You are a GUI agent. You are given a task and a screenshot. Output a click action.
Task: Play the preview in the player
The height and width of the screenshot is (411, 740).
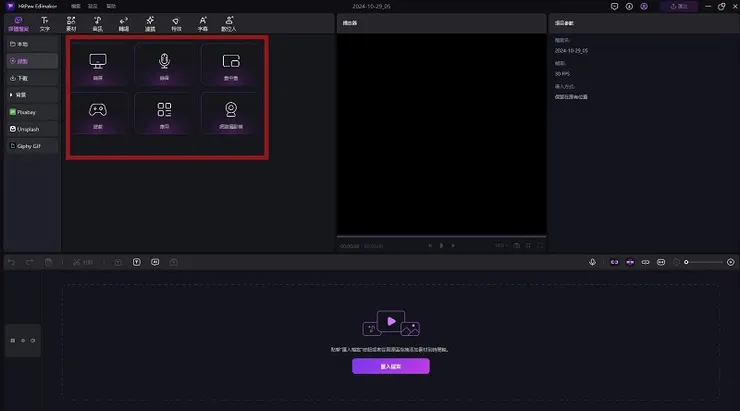(x=441, y=245)
